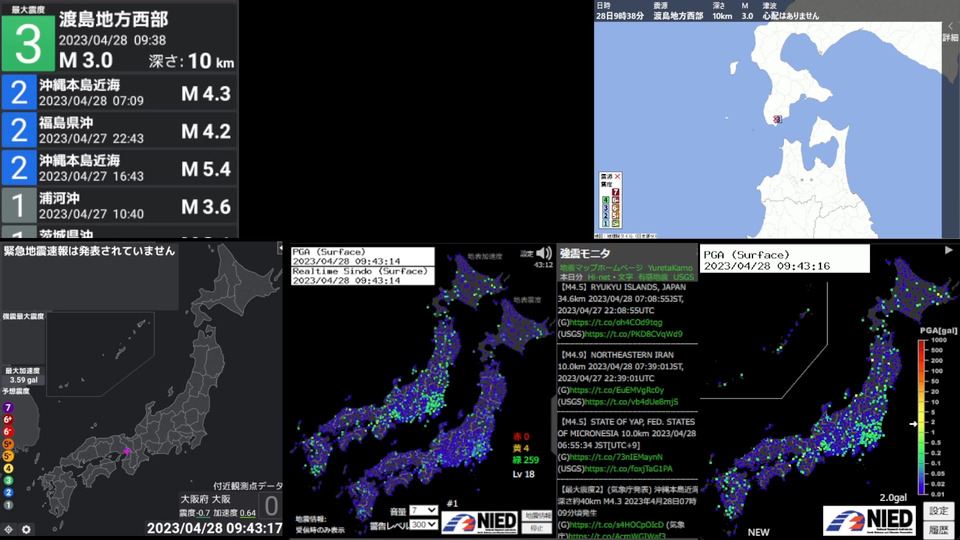Open the 音量 volume dropdown
Screen dimensions: 960x540
424,511
